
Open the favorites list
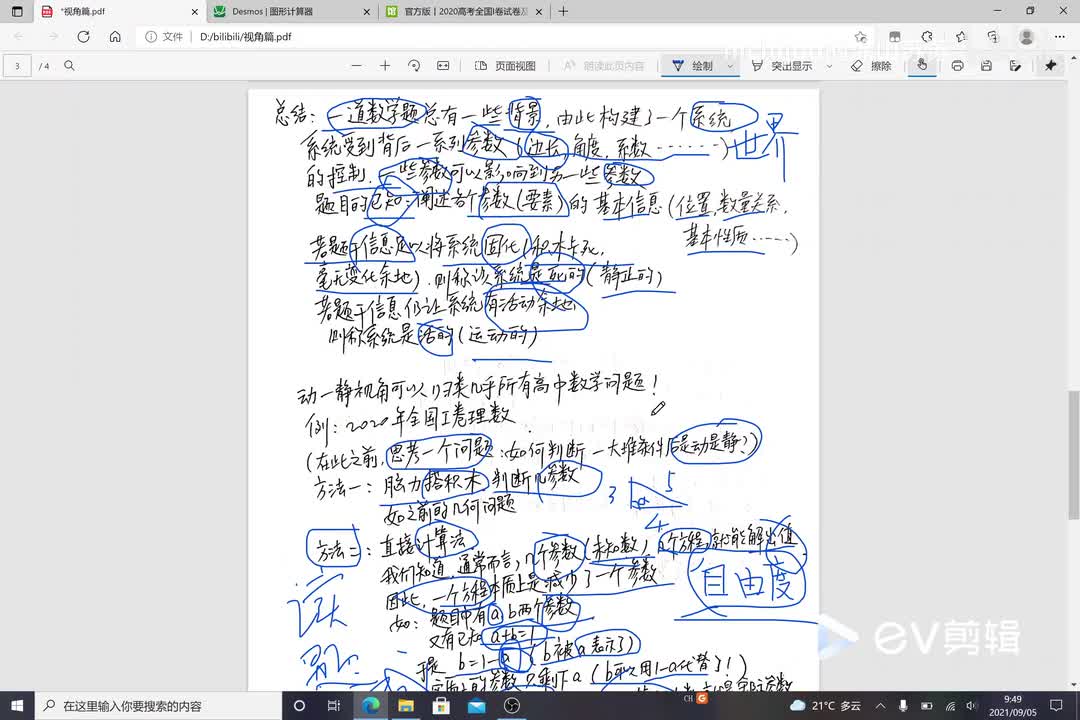pos(961,37)
